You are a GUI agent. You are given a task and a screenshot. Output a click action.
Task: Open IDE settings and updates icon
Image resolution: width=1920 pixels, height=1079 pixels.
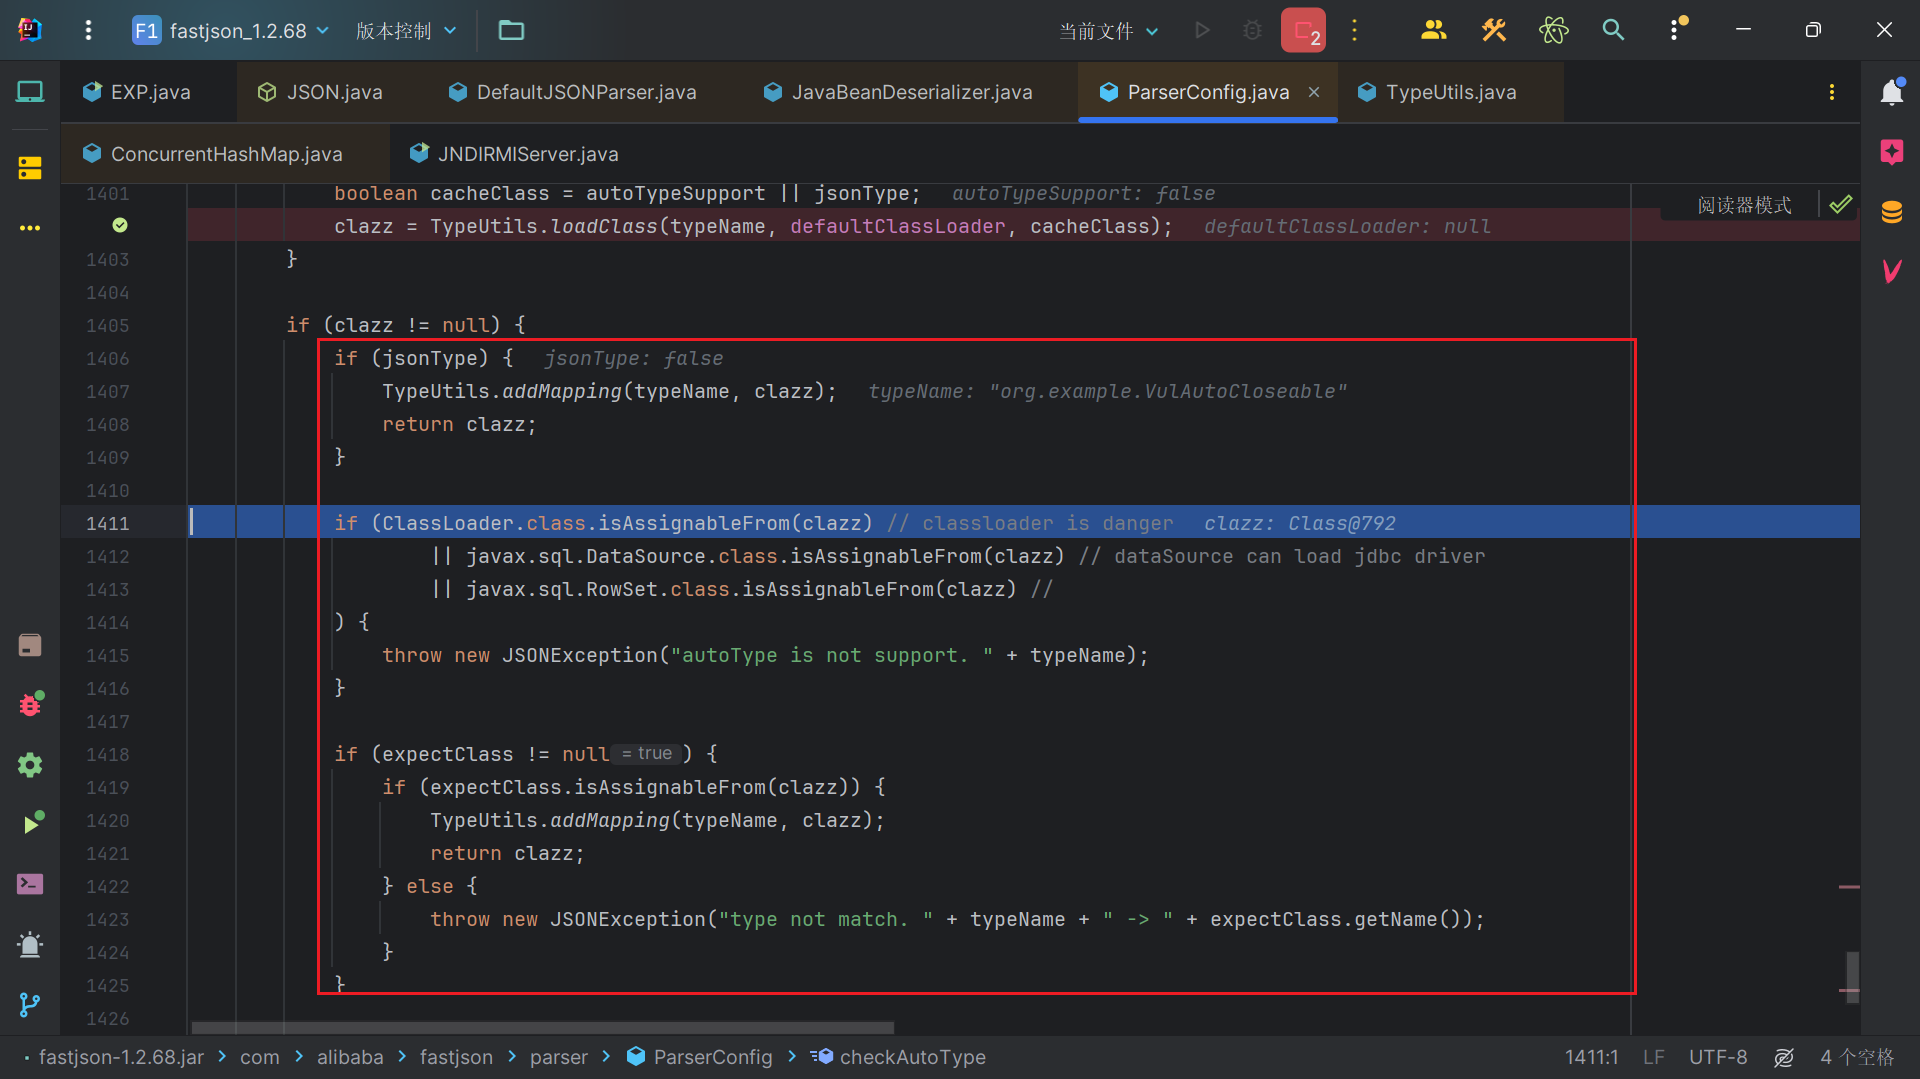click(1676, 29)
